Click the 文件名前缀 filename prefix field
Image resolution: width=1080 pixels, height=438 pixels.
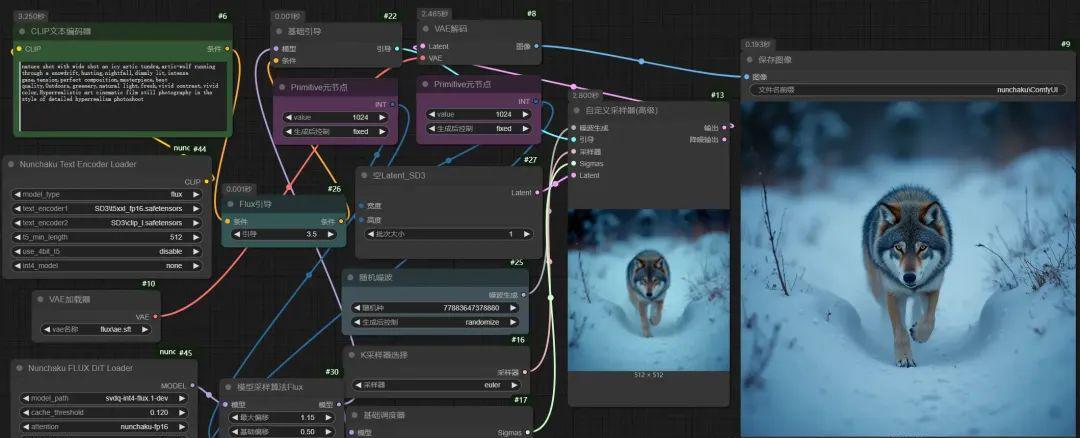click(x=909, y=90)
